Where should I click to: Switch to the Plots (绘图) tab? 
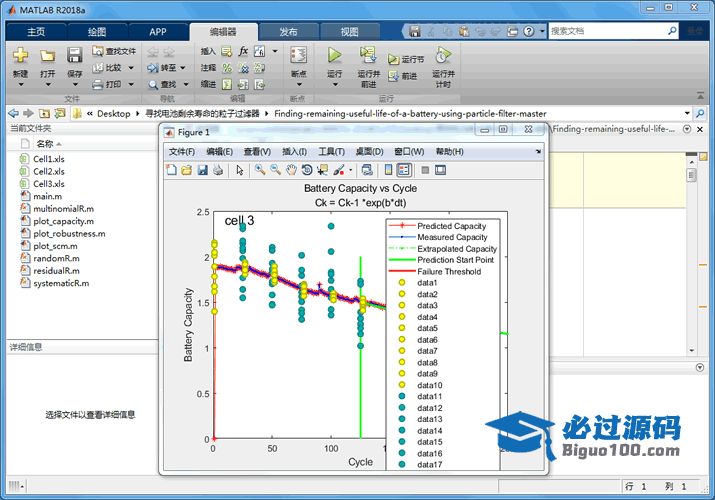click(x=97, y=32)
